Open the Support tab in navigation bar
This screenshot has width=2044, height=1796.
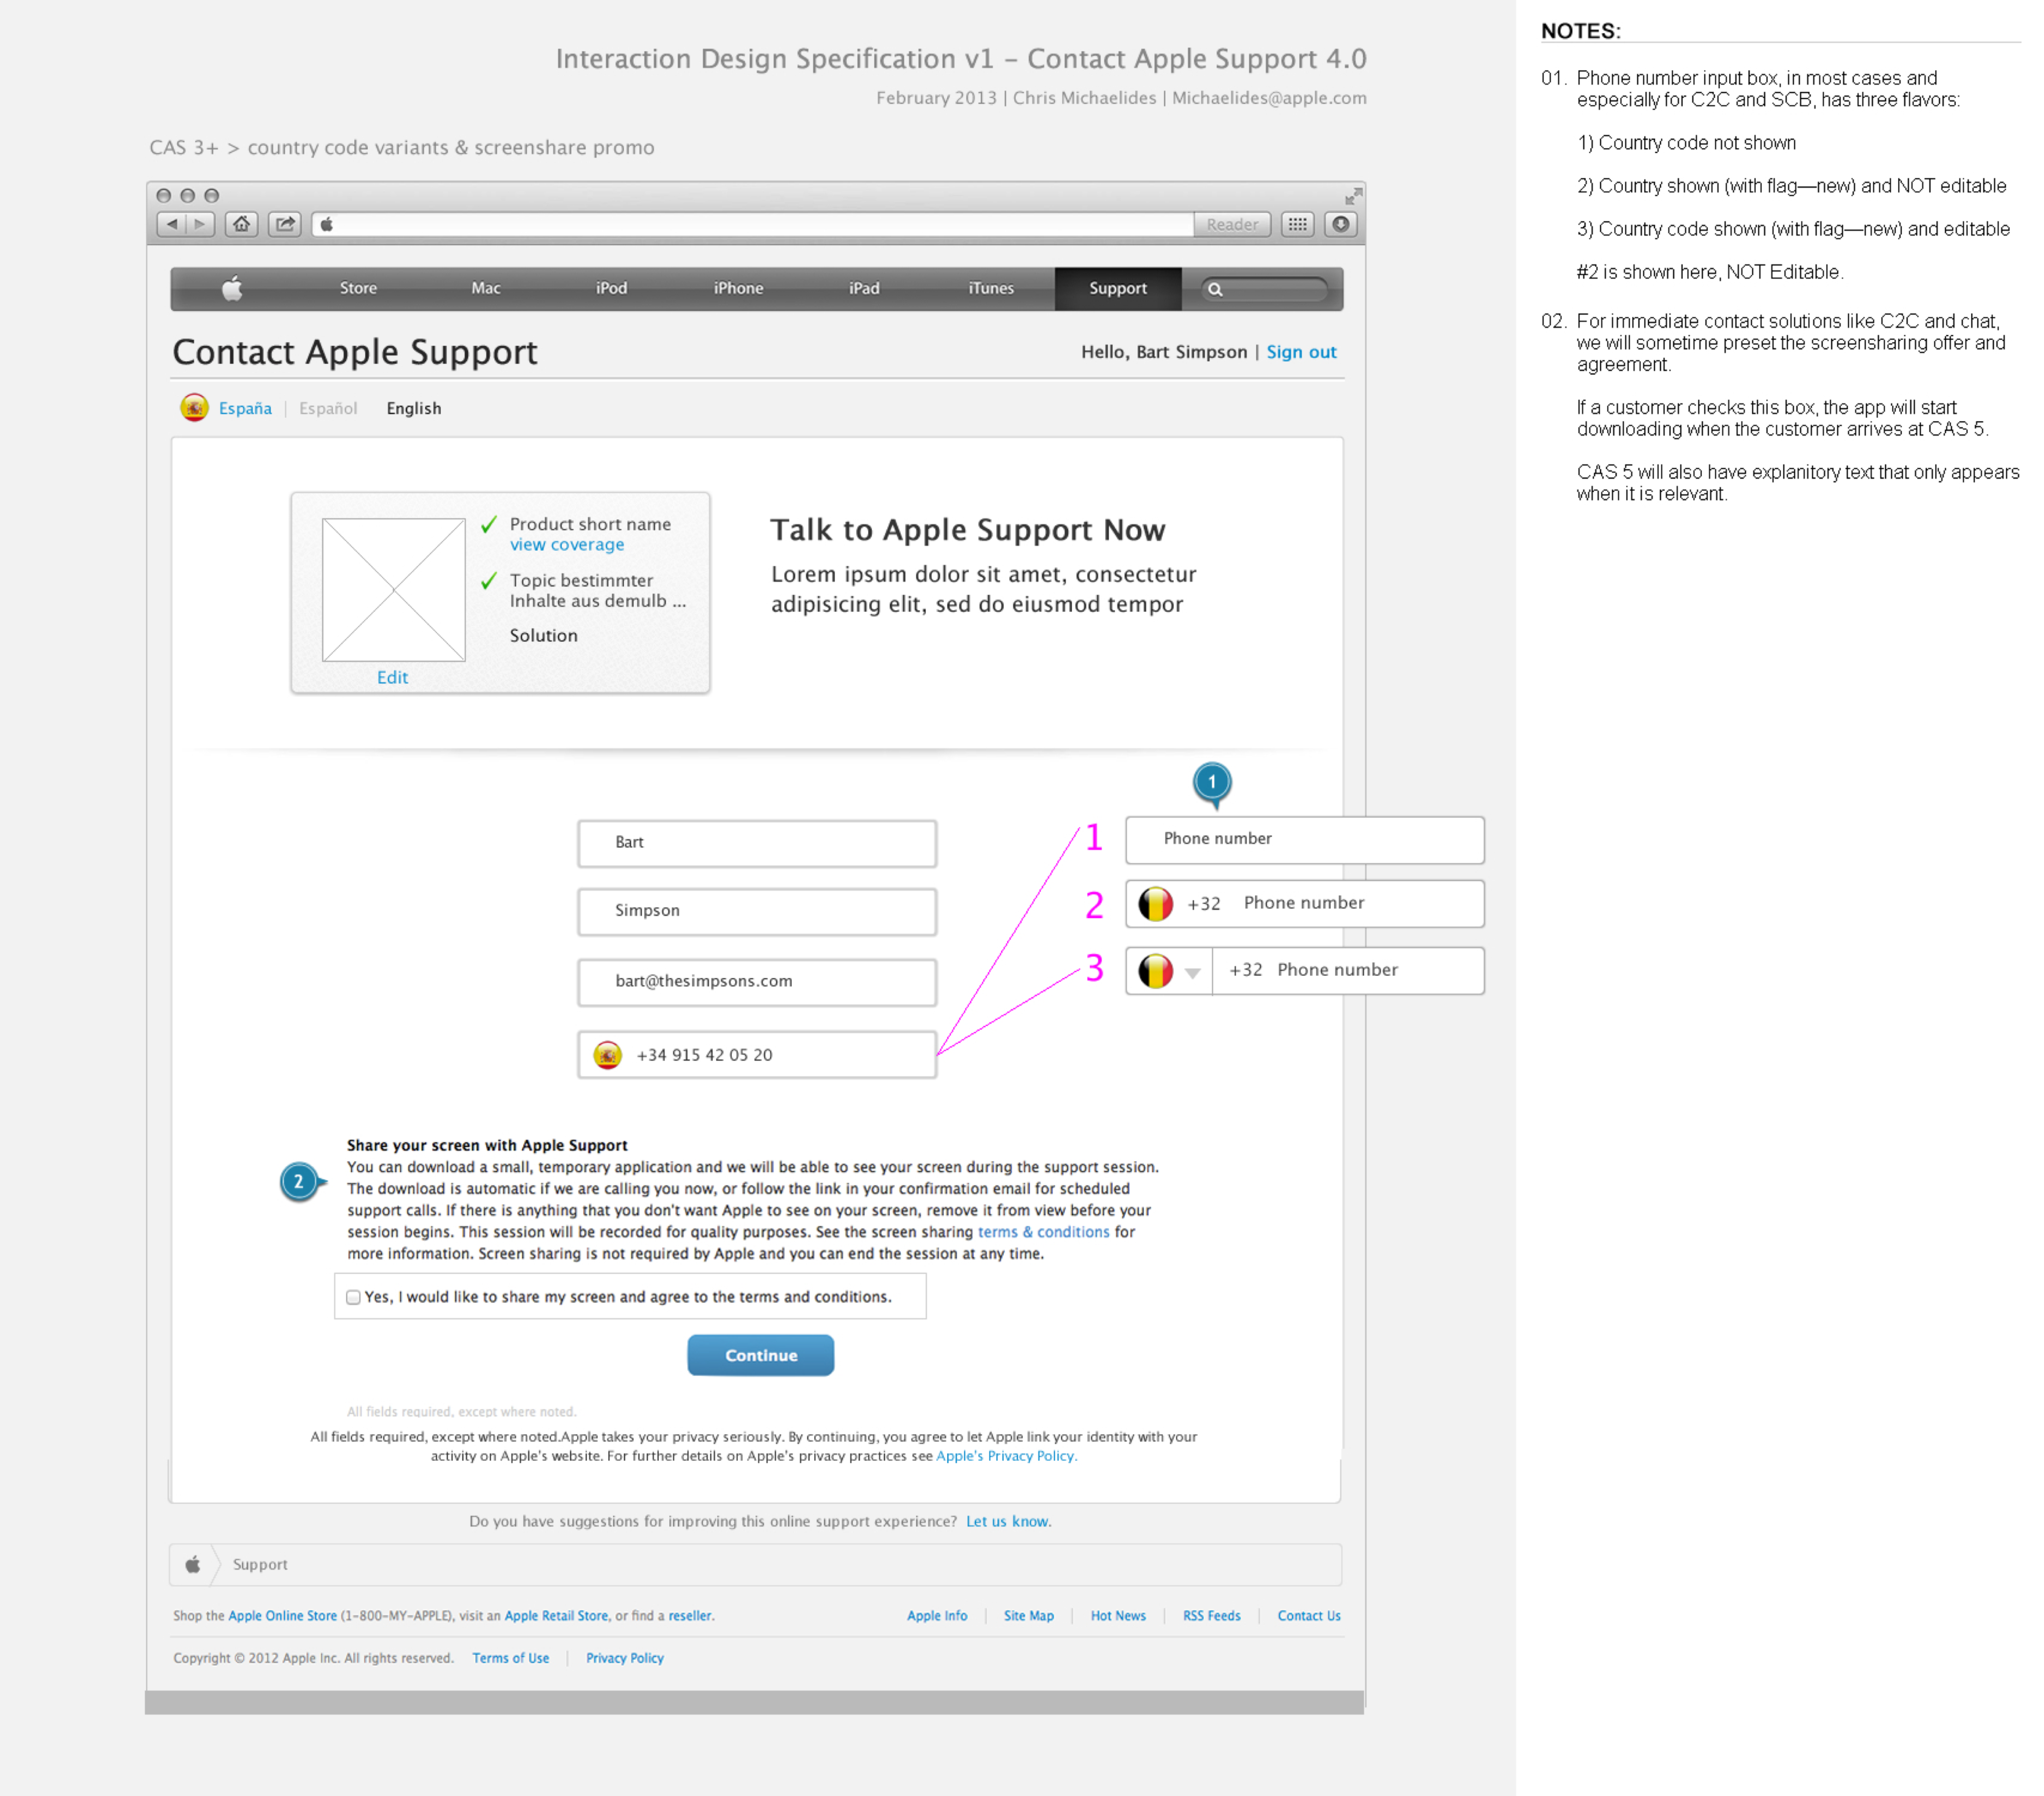click(x=1117, y=289)
